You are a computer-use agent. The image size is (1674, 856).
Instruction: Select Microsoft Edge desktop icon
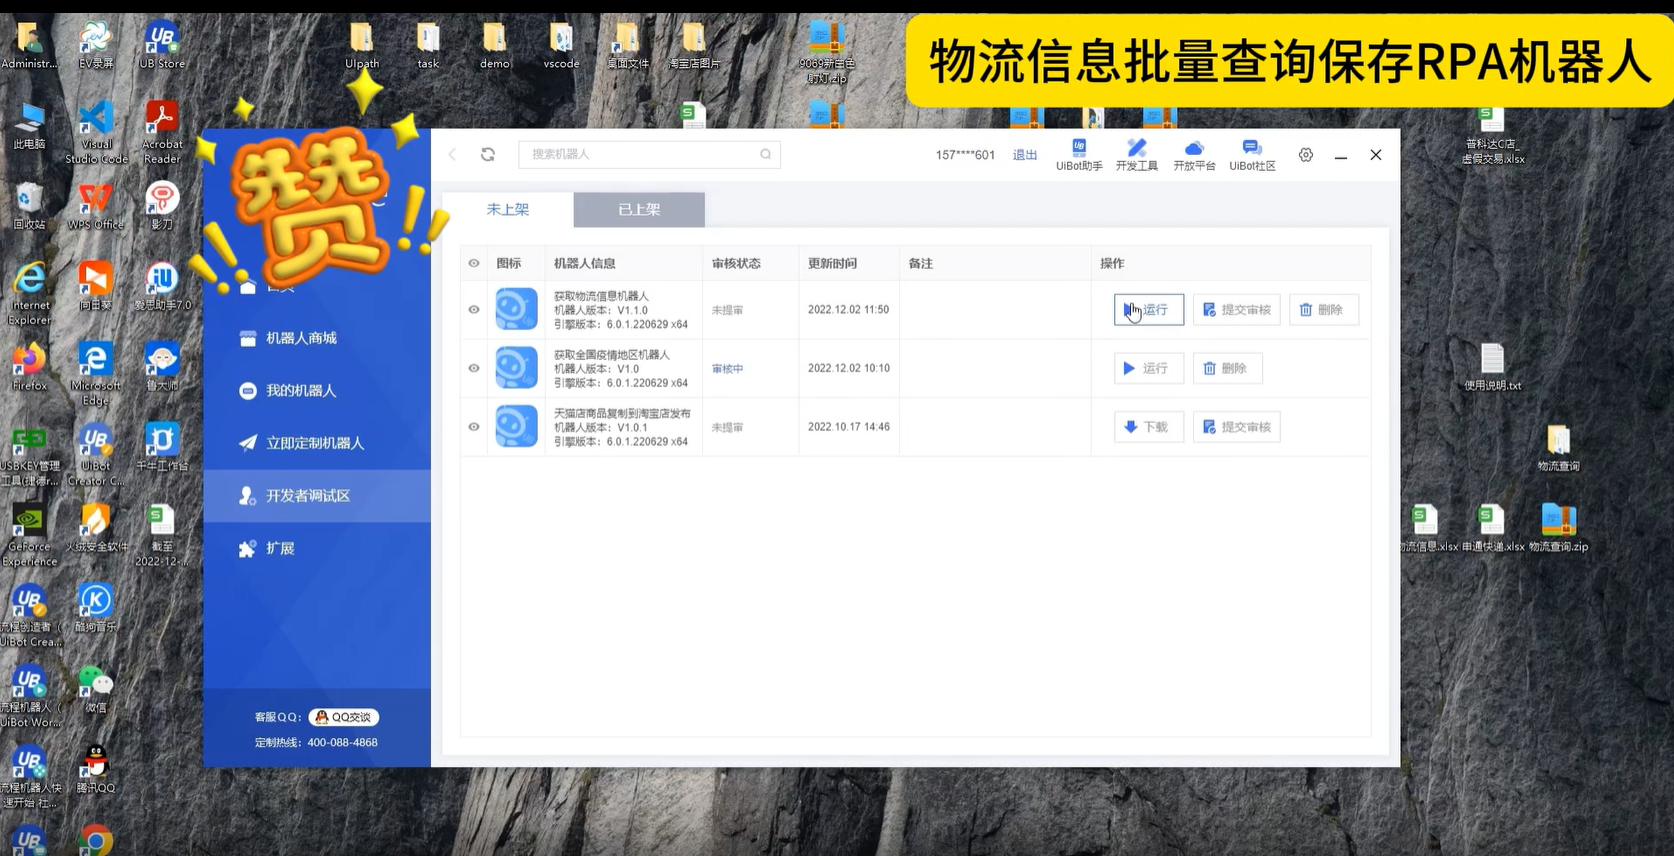coord(96,375)
